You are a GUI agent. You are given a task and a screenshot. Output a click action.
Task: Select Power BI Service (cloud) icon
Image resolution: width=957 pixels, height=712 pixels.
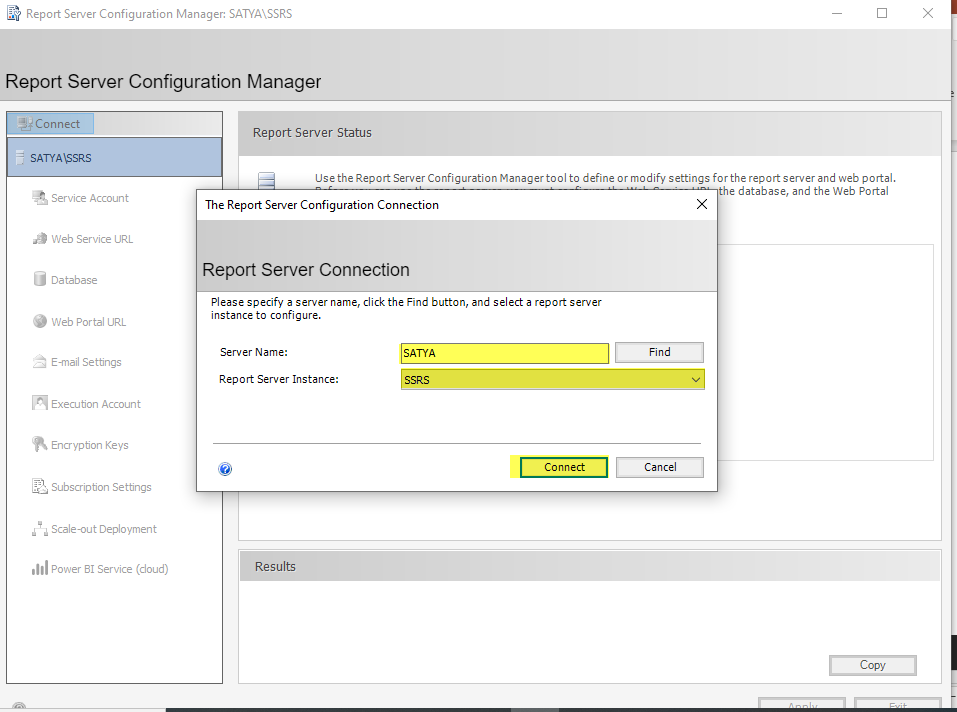pyautogui.click(x=40, y=569)
